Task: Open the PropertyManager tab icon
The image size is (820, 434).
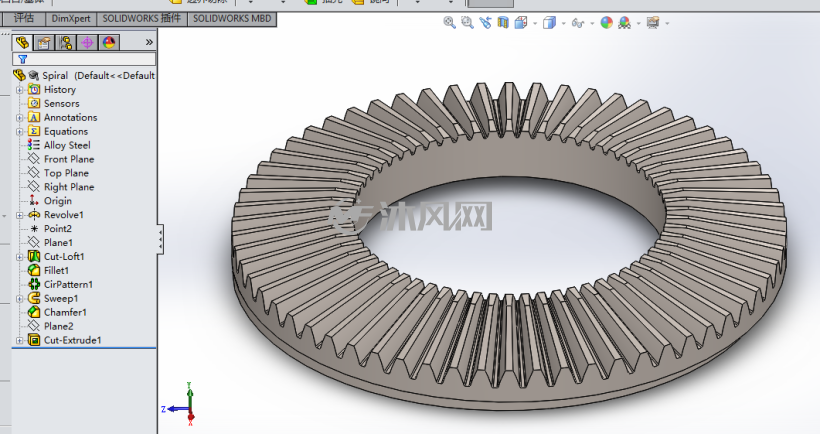Action: [44, 42]
